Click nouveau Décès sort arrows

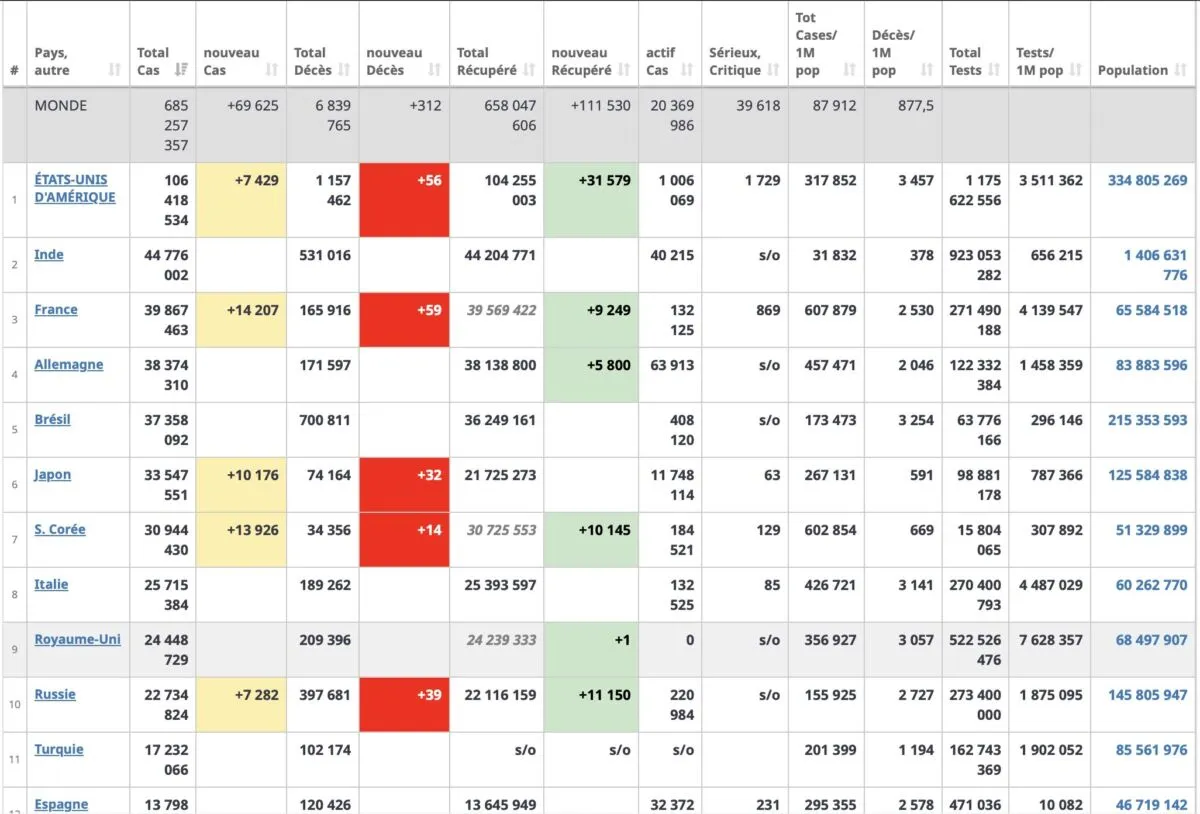[x=435, y=70]
